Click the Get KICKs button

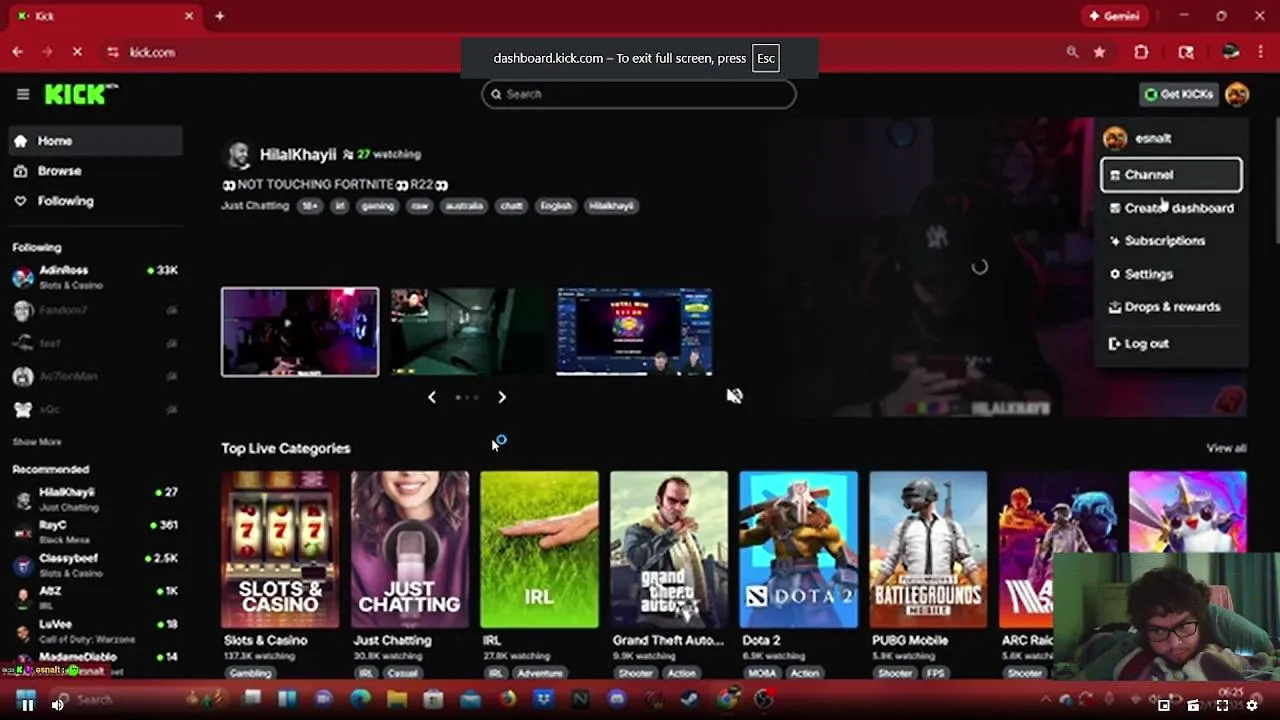coord(1179,94)
